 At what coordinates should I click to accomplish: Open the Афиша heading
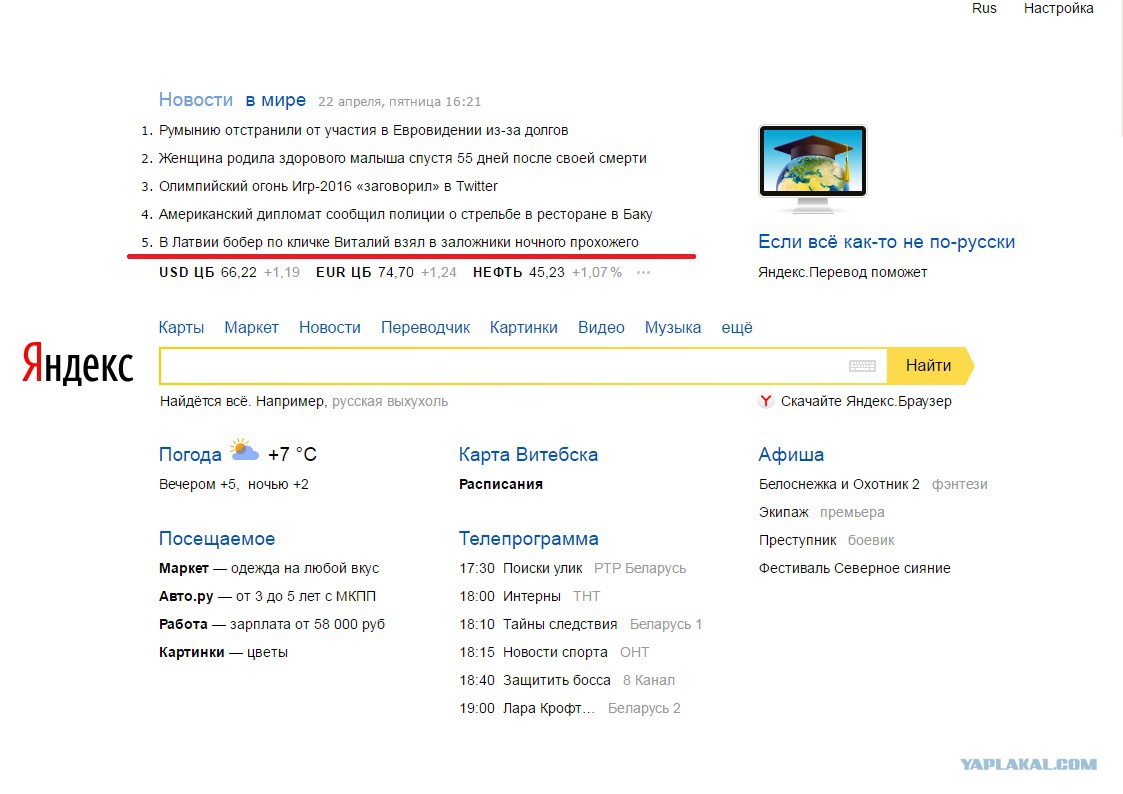[791, 455]
